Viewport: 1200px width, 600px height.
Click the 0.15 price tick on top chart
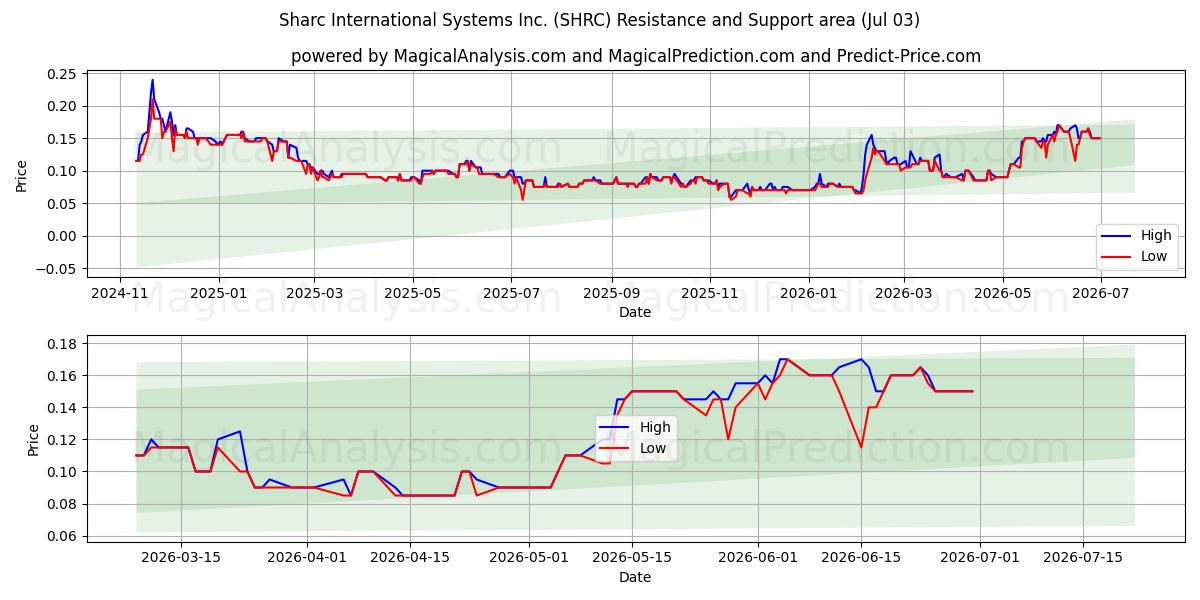[62, 139]
